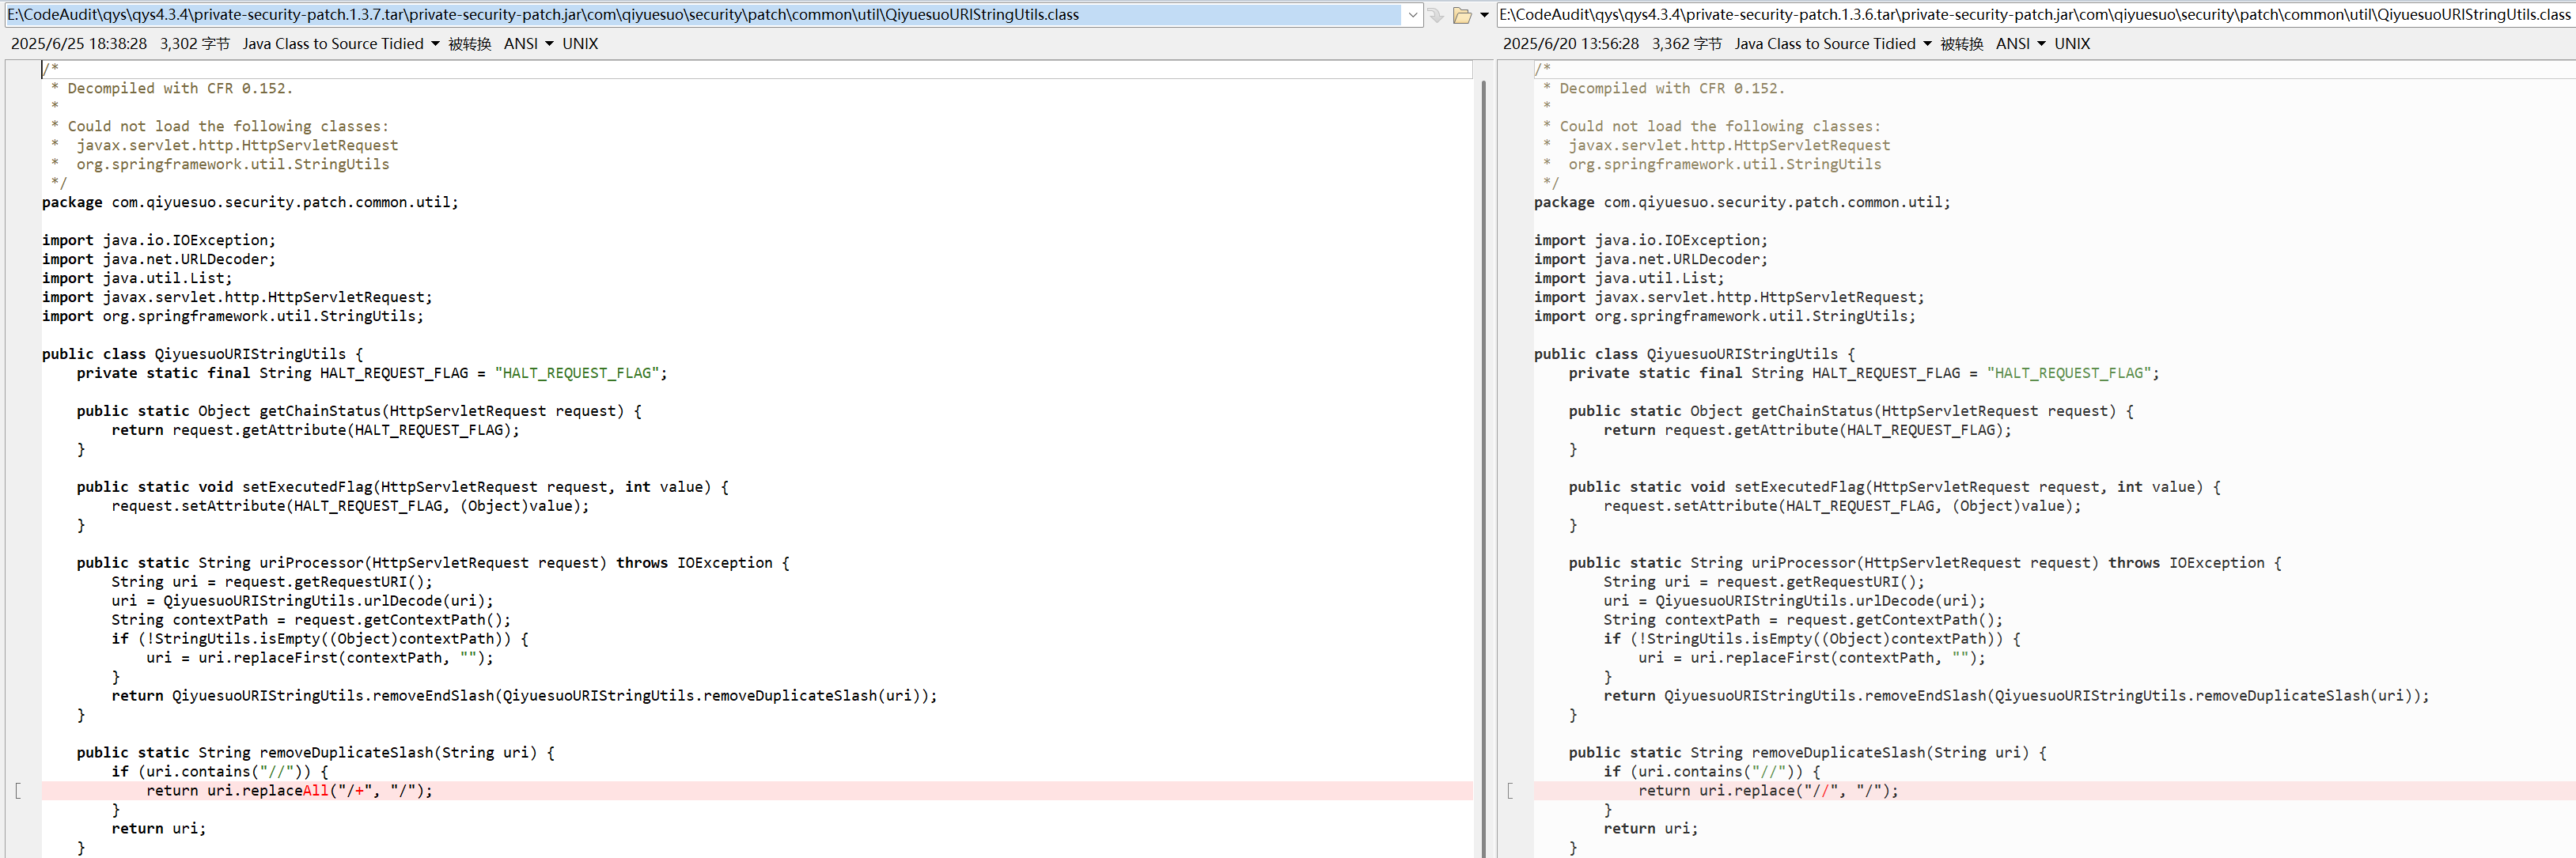Click the left gutter diff bracket marker
2576x858 pixels.
point(18,791)
